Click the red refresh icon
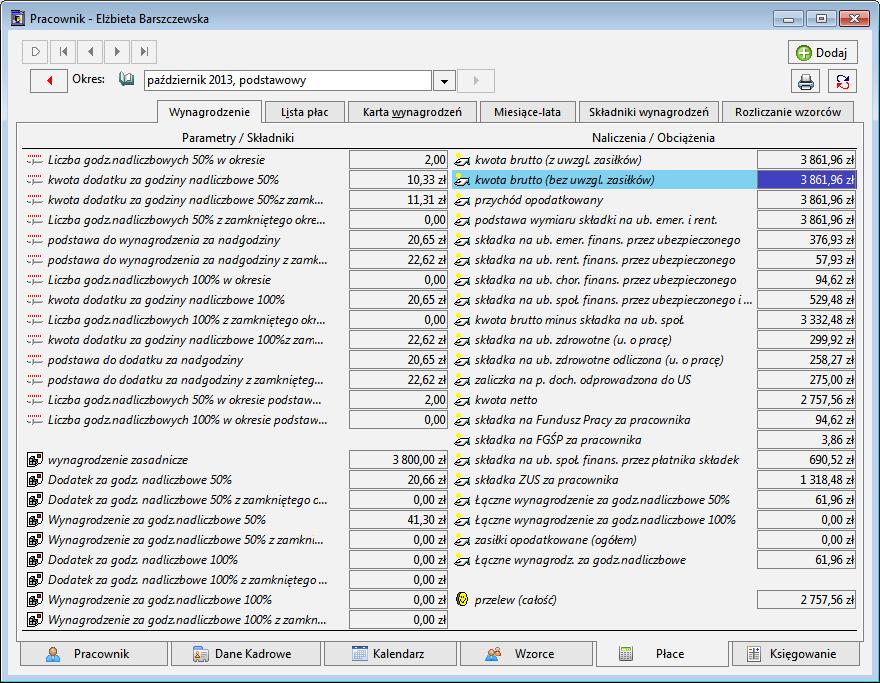The width and height of the screenshot is (880, 683). [x=842, y=81]
